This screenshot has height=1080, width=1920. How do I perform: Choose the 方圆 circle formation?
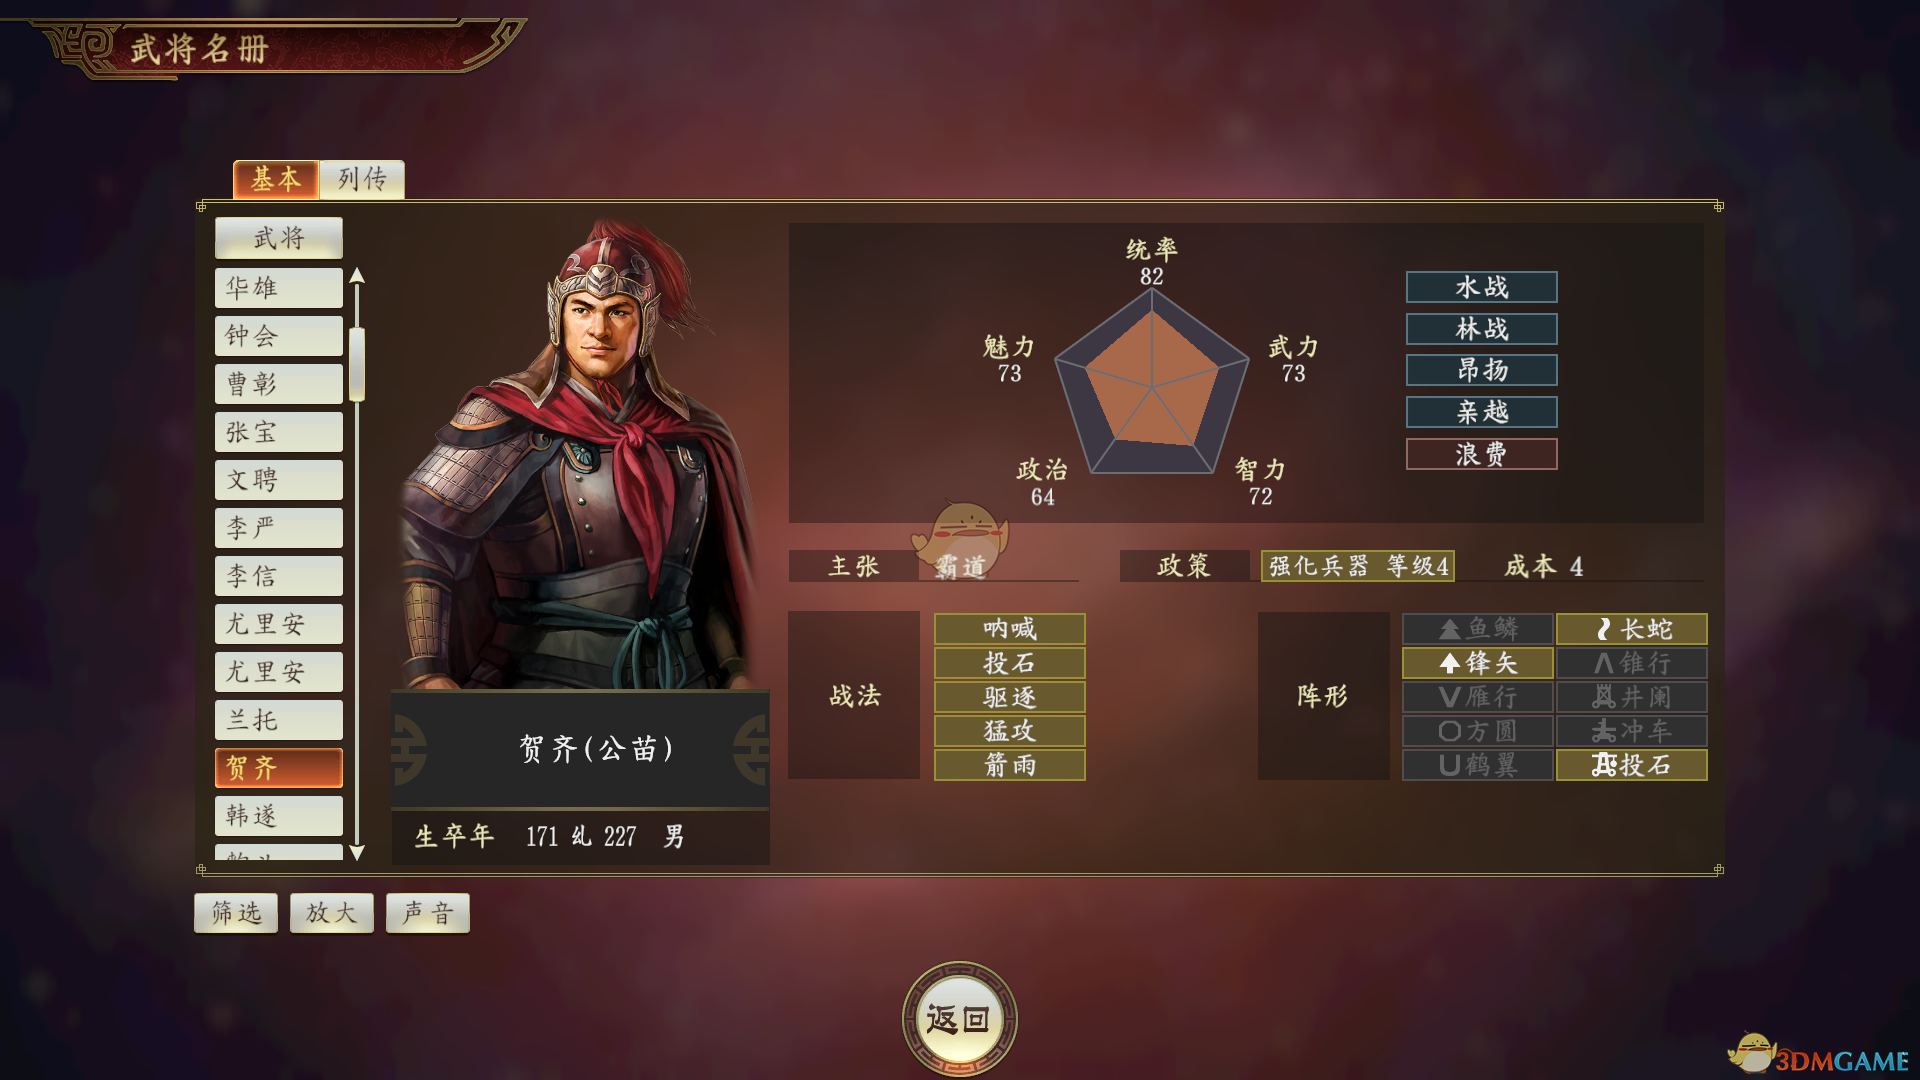(x=1477, y=731)
